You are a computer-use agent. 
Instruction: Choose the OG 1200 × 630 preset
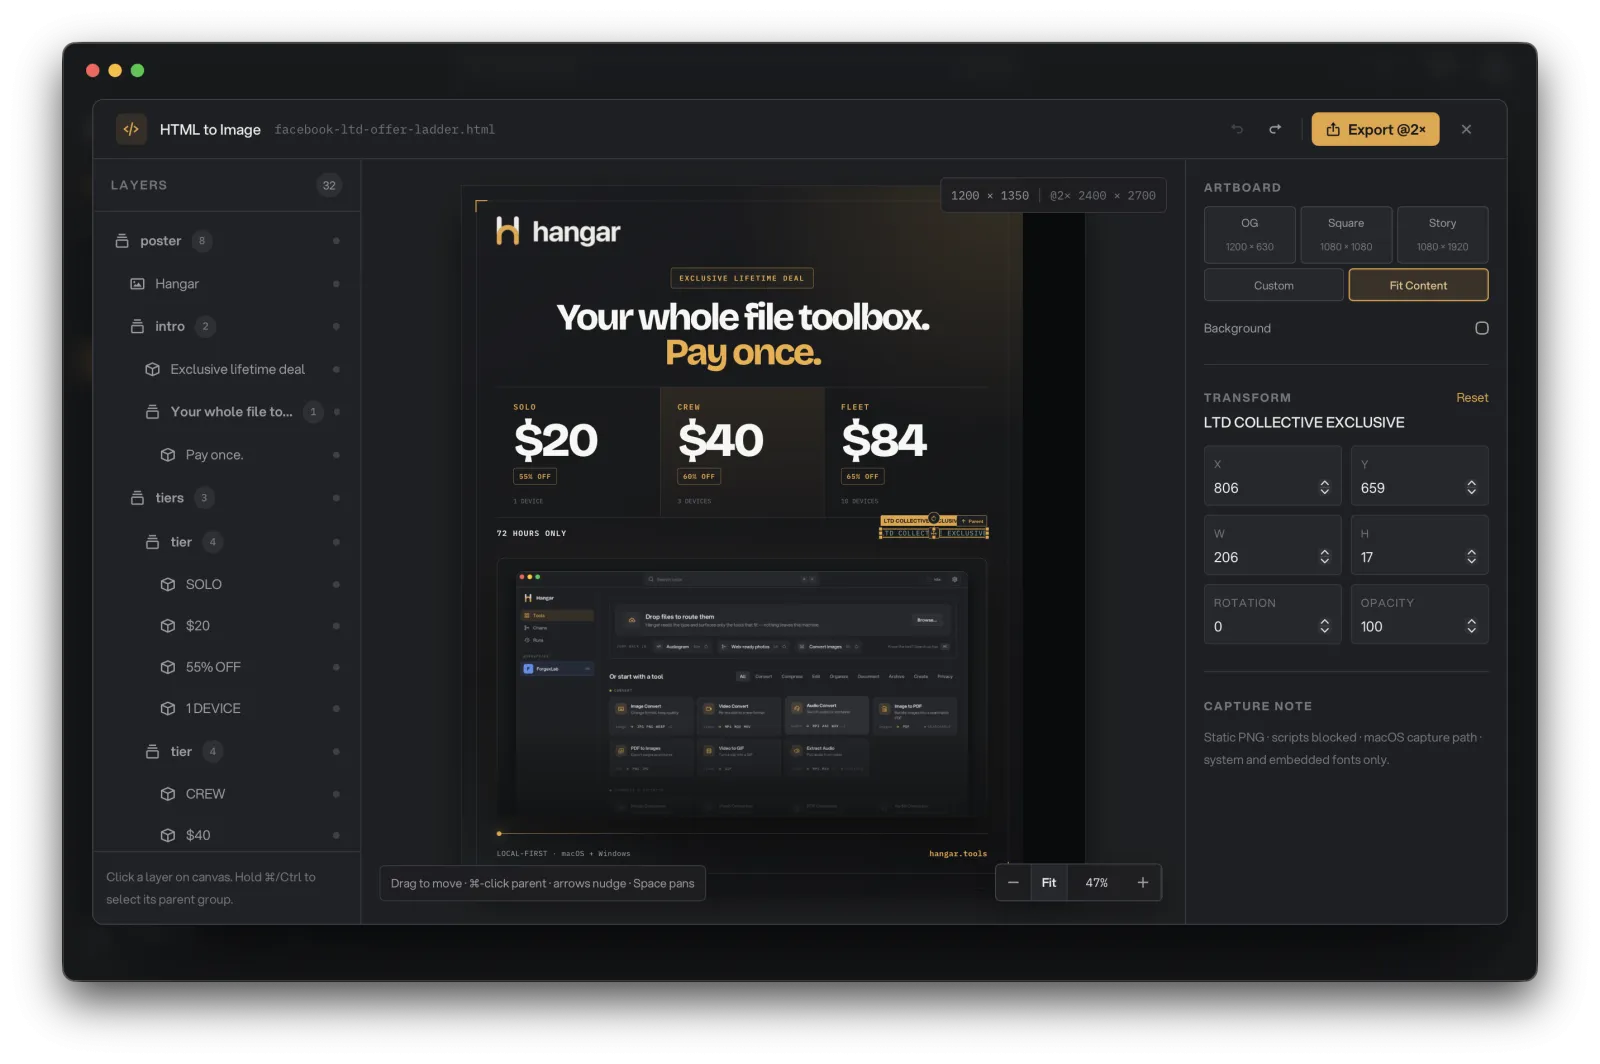click(x=1249, y=234)
